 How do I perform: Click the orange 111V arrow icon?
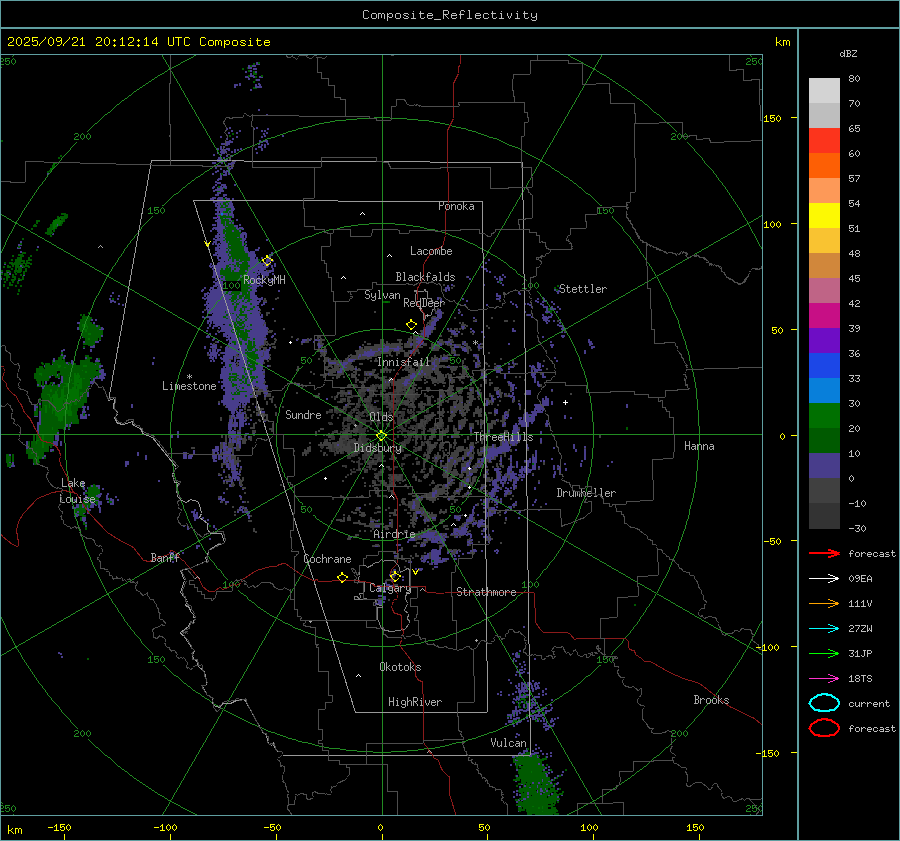tap(824, 603)
